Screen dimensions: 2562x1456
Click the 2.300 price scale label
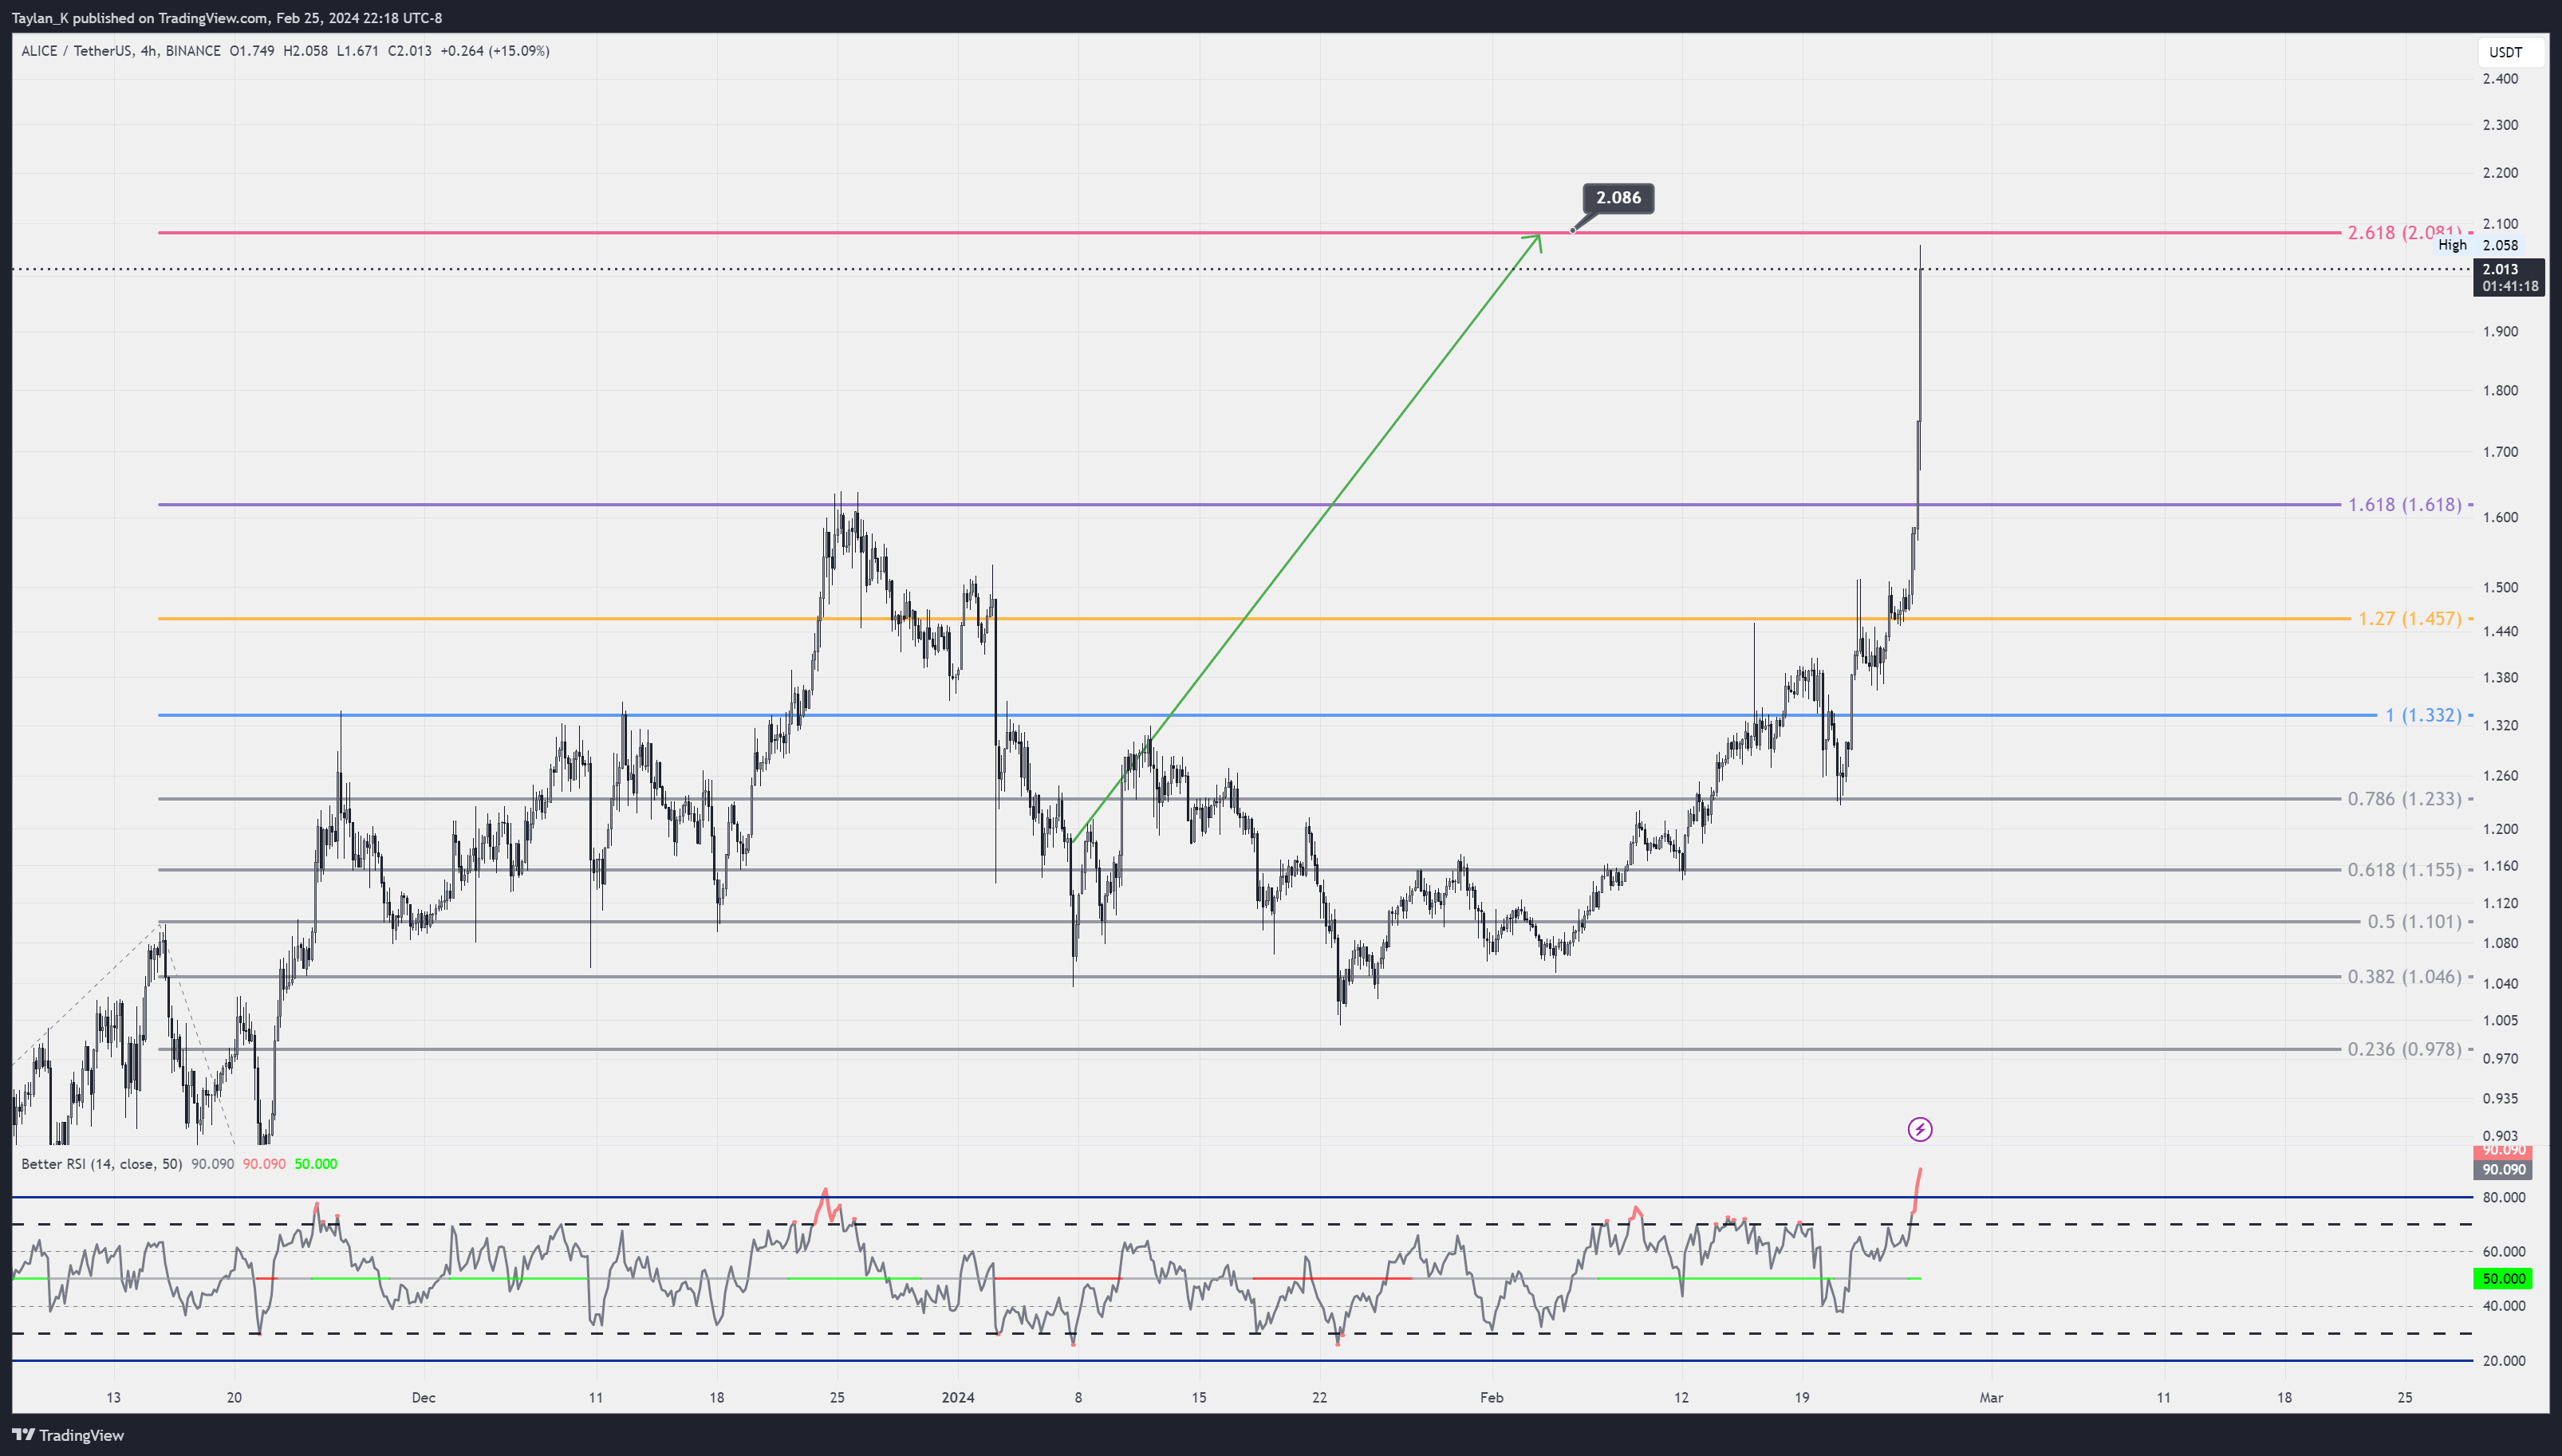2500,125
